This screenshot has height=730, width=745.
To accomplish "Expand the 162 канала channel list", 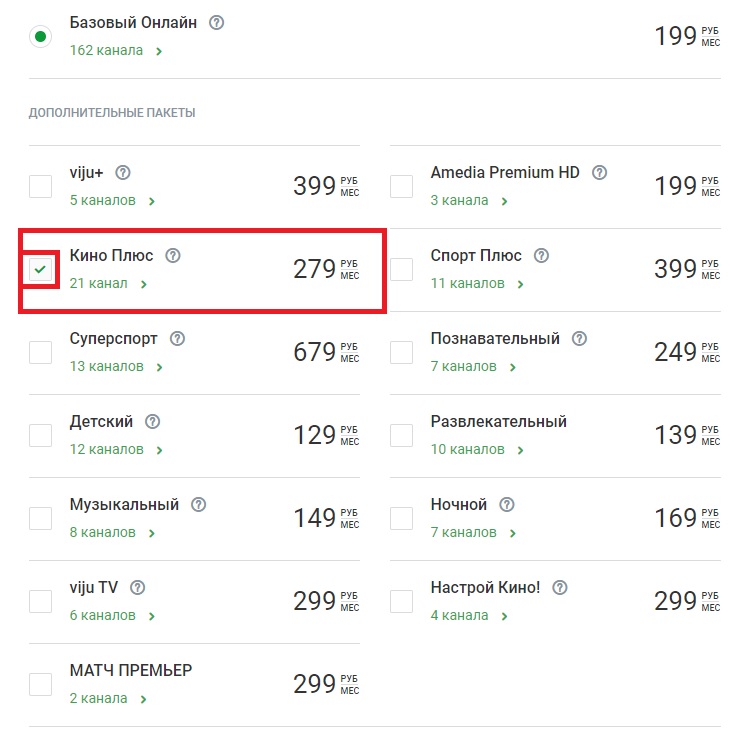I will 116,50.
